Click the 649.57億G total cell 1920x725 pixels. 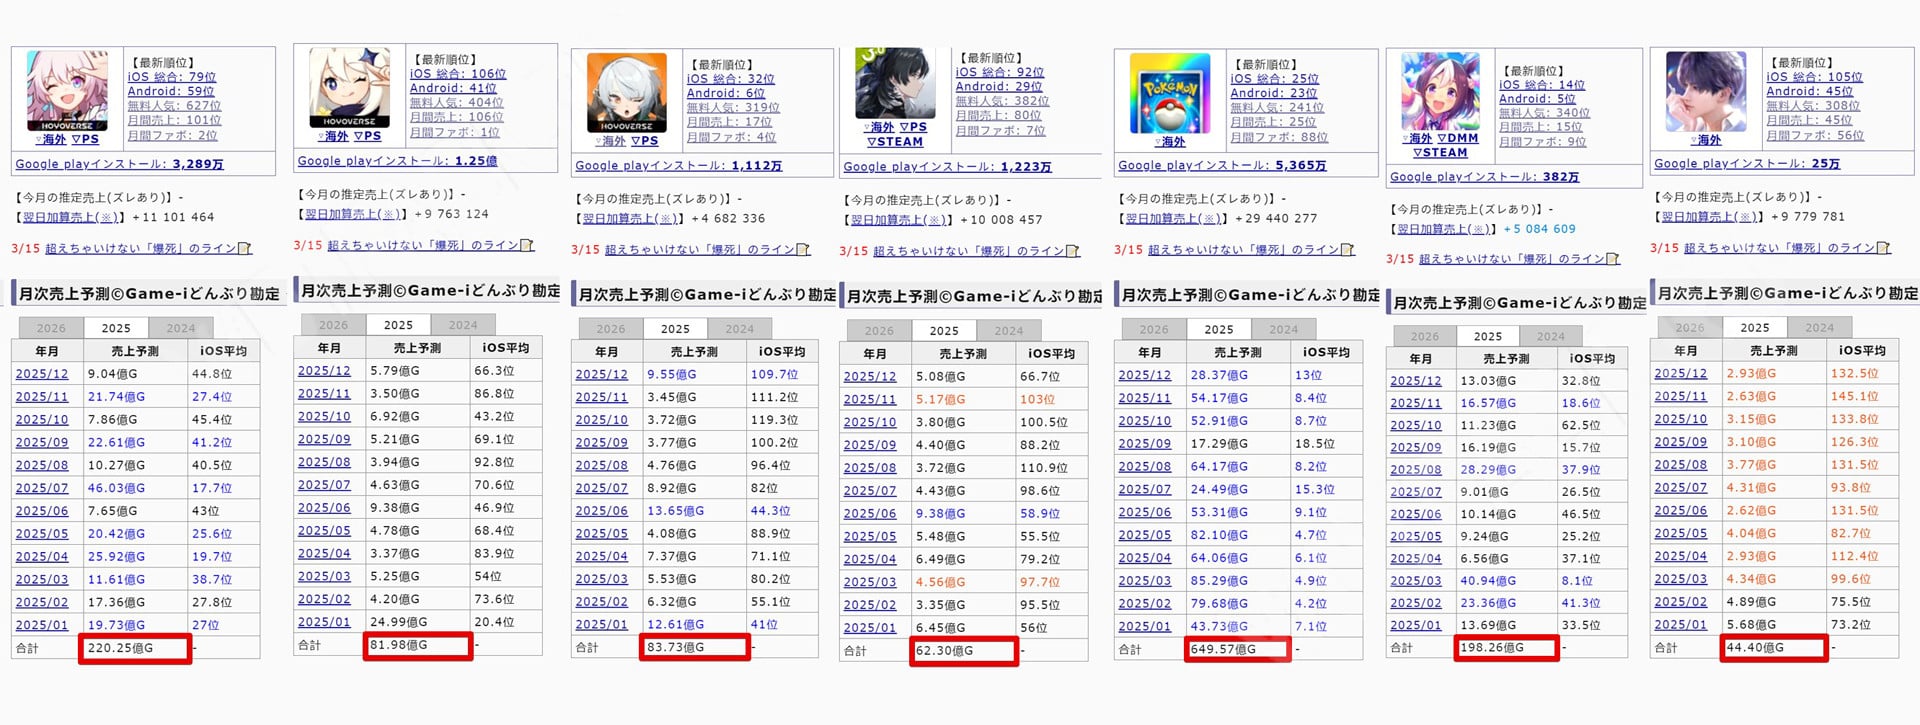1236,649
